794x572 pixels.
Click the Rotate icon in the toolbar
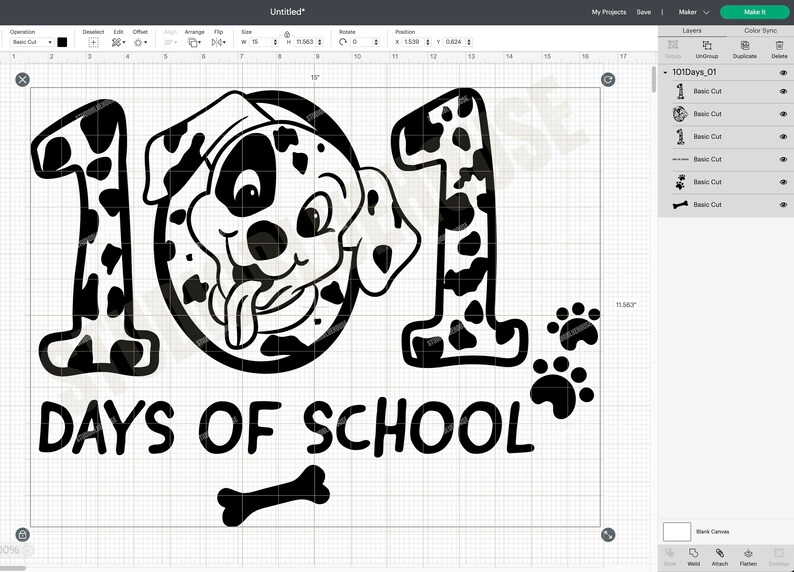tap(343, 42)
